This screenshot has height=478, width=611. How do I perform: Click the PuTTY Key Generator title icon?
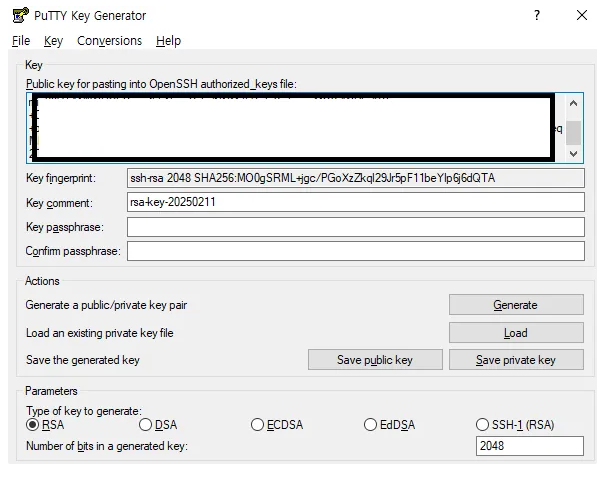[21, 15]
